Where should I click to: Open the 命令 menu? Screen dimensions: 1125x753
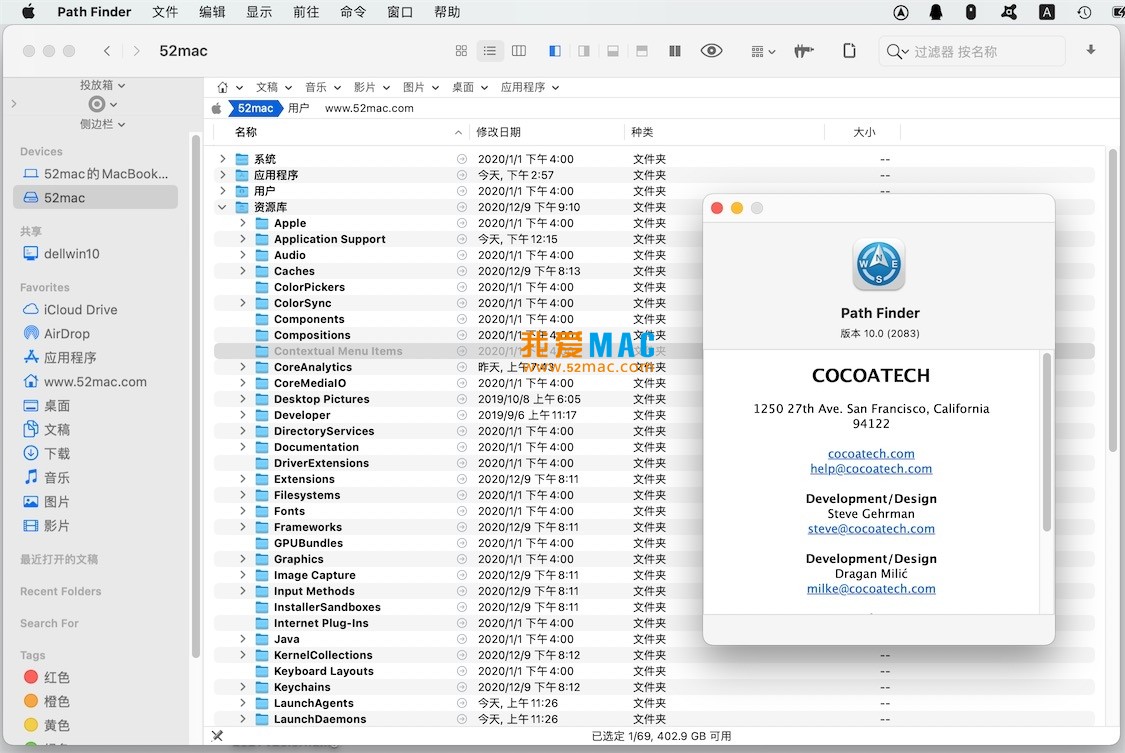[353, 12]
